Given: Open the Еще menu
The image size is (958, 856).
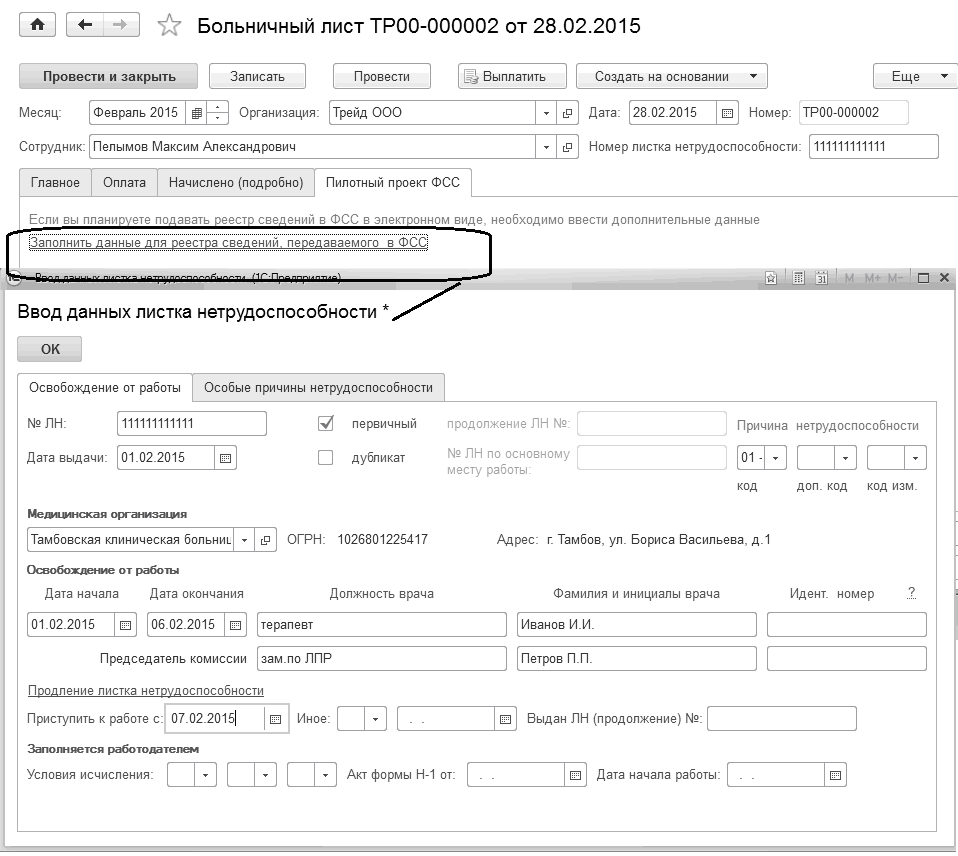Looking at the screenshot, I should pyautogui.click(x=915, y=76).
